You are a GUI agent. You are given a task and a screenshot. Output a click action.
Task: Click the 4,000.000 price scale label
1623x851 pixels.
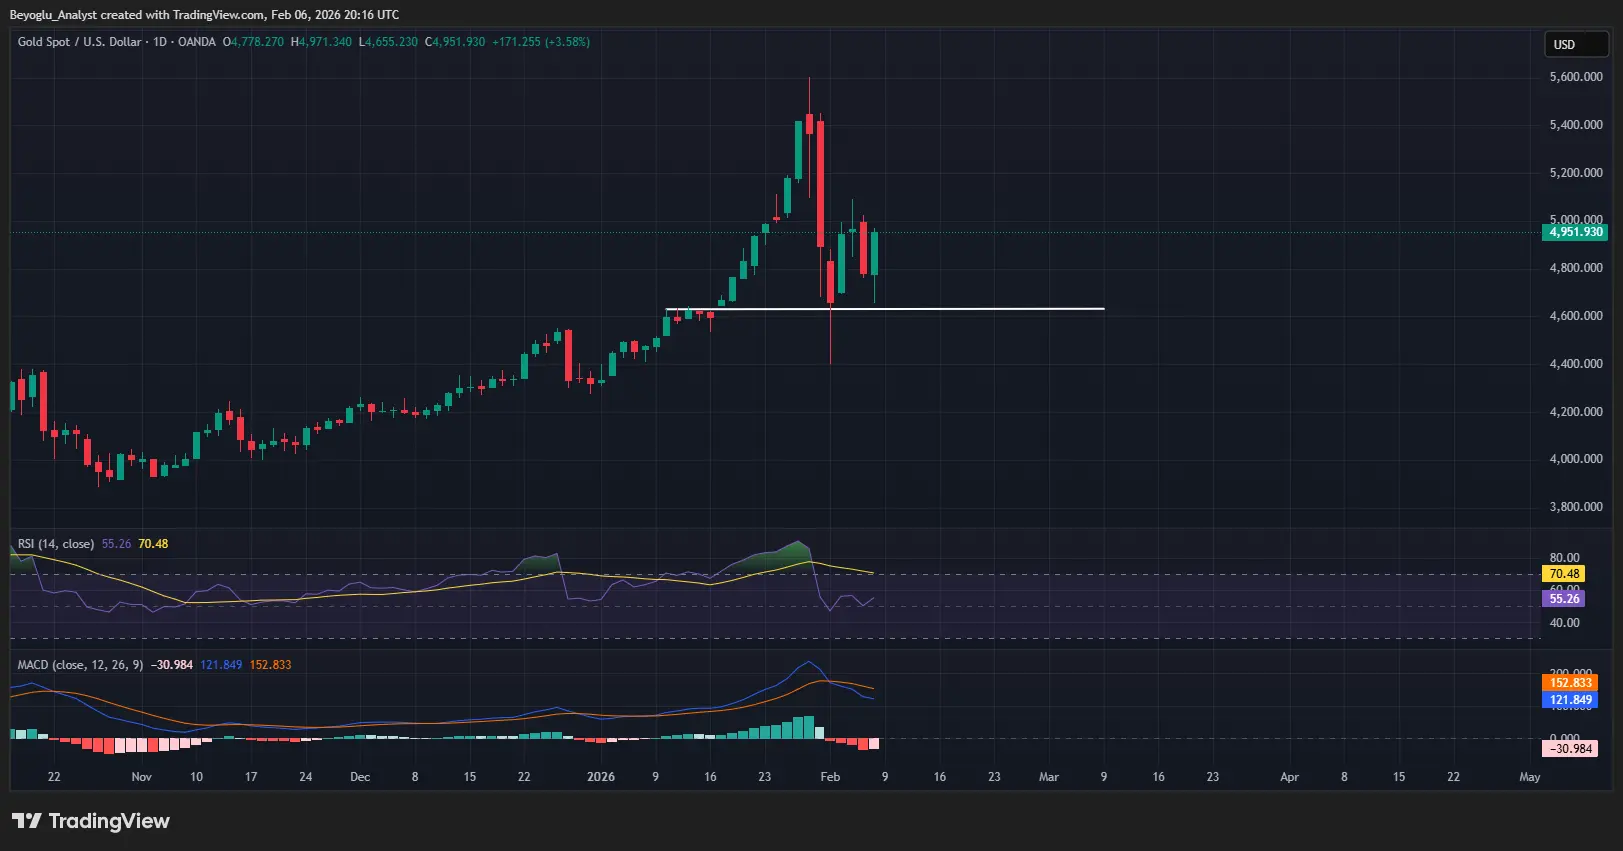pos(1576,459)
